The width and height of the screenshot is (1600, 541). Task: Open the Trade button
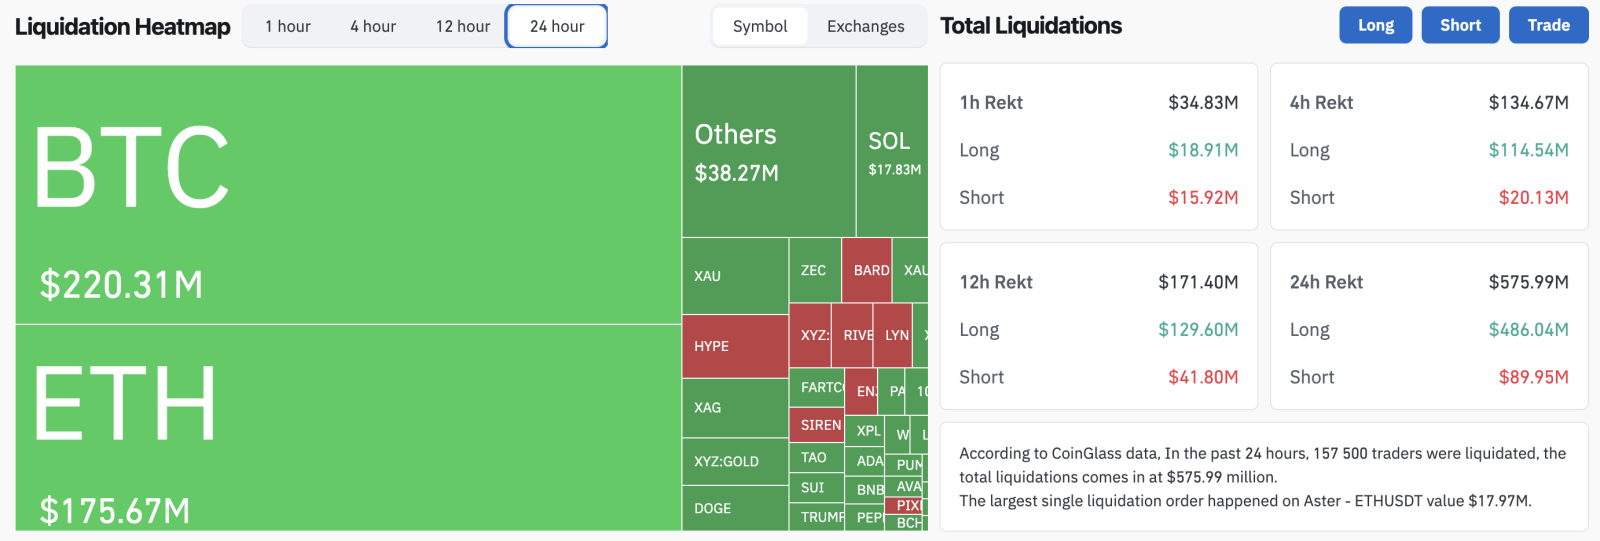tap(1548, 25)
